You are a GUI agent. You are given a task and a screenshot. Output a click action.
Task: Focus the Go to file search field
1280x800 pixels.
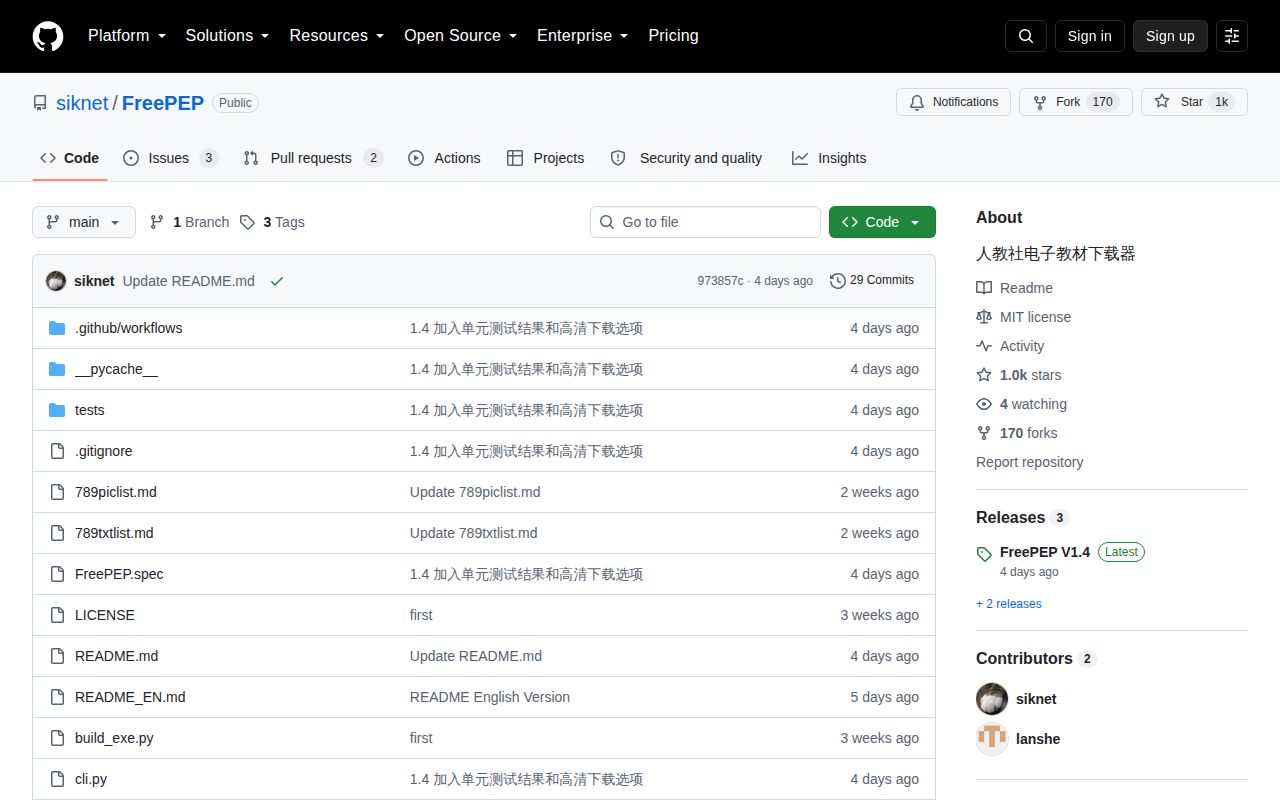705,222
